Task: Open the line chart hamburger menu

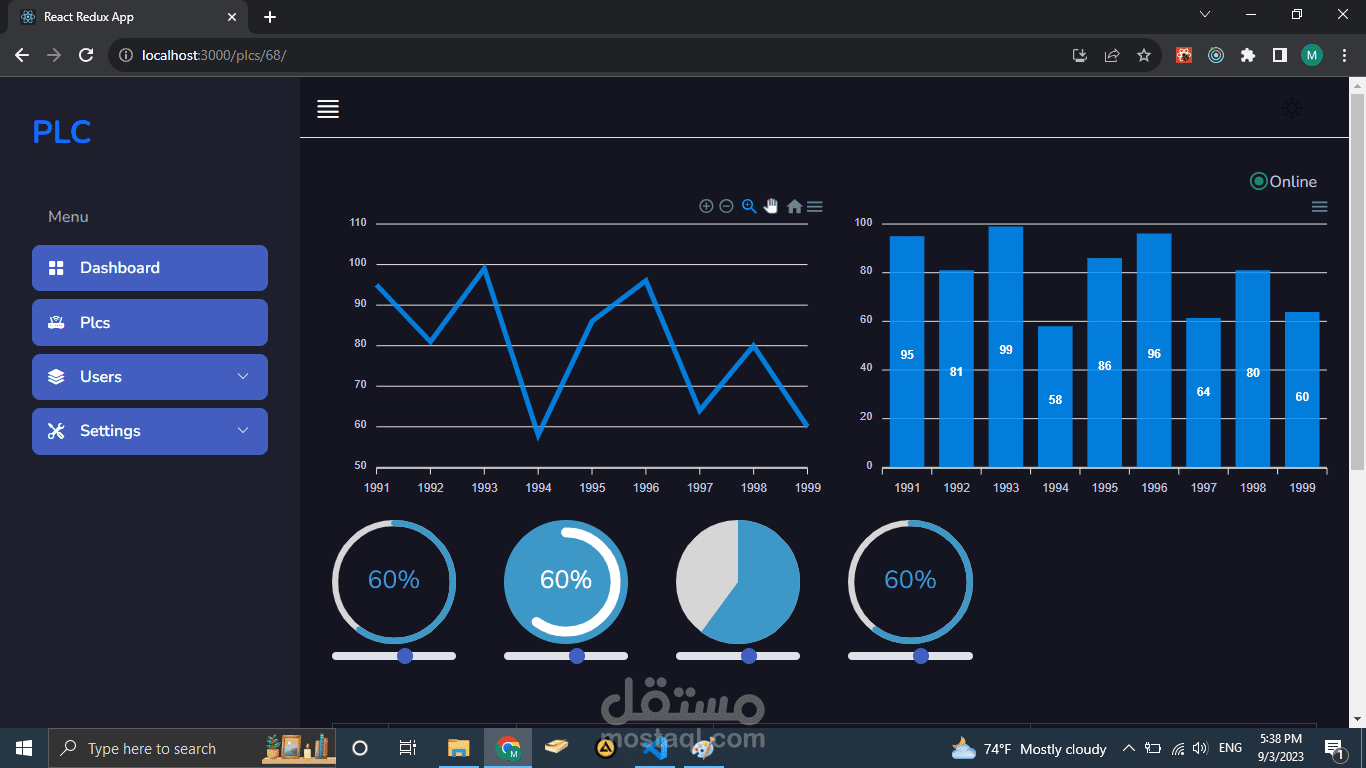Action: click(815, 206)
